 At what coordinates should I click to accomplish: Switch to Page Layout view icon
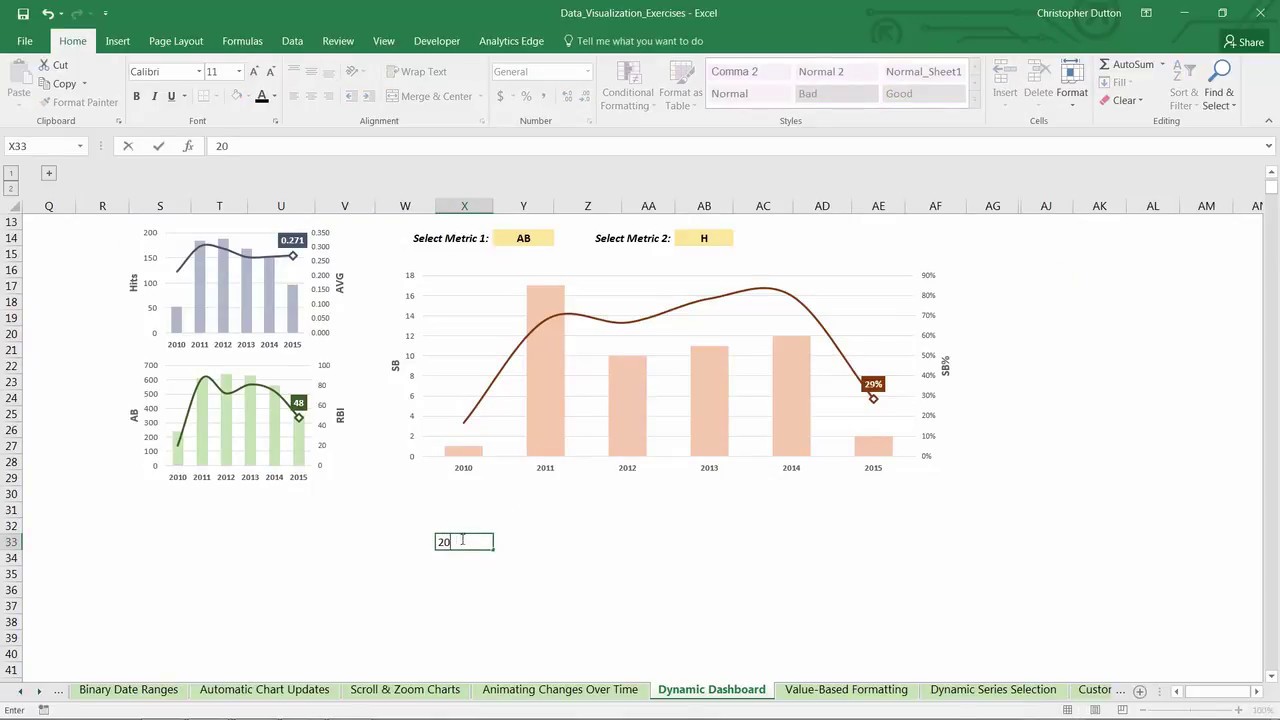[x=1093, y=710]
